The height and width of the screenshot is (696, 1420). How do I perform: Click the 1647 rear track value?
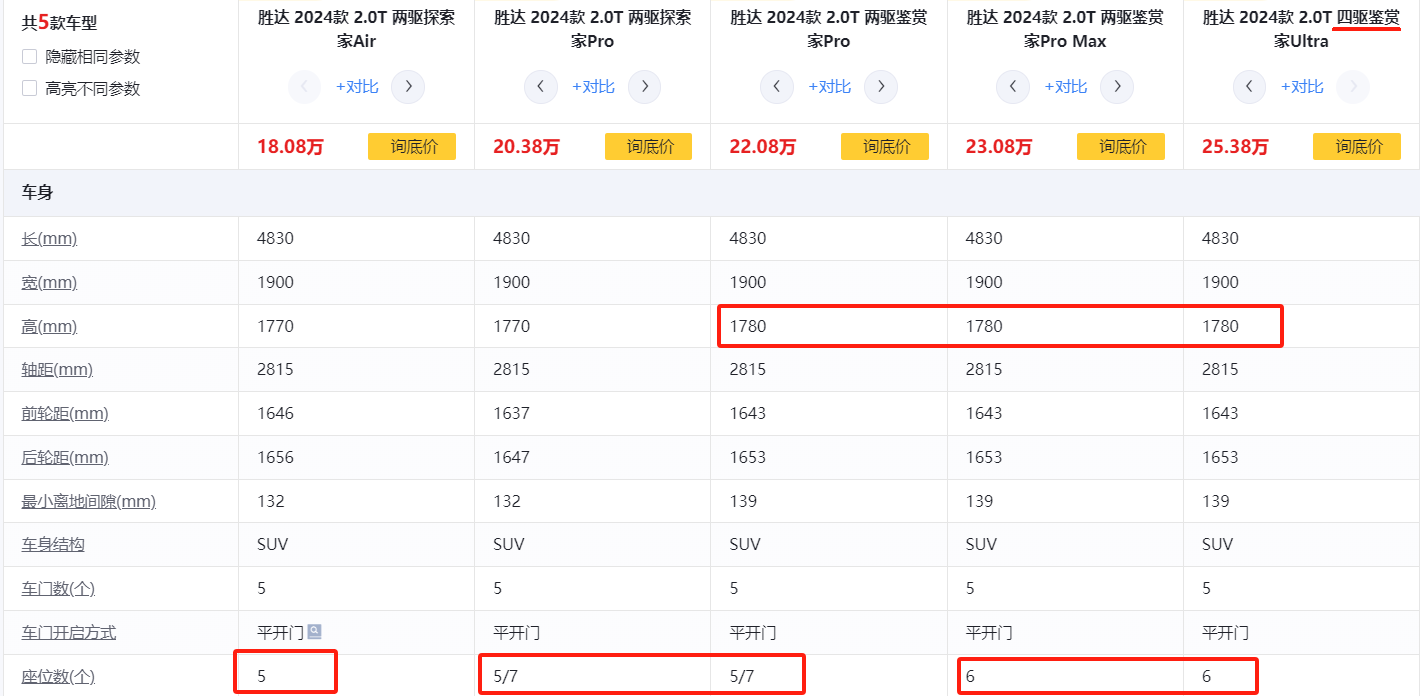click(512, 457)
